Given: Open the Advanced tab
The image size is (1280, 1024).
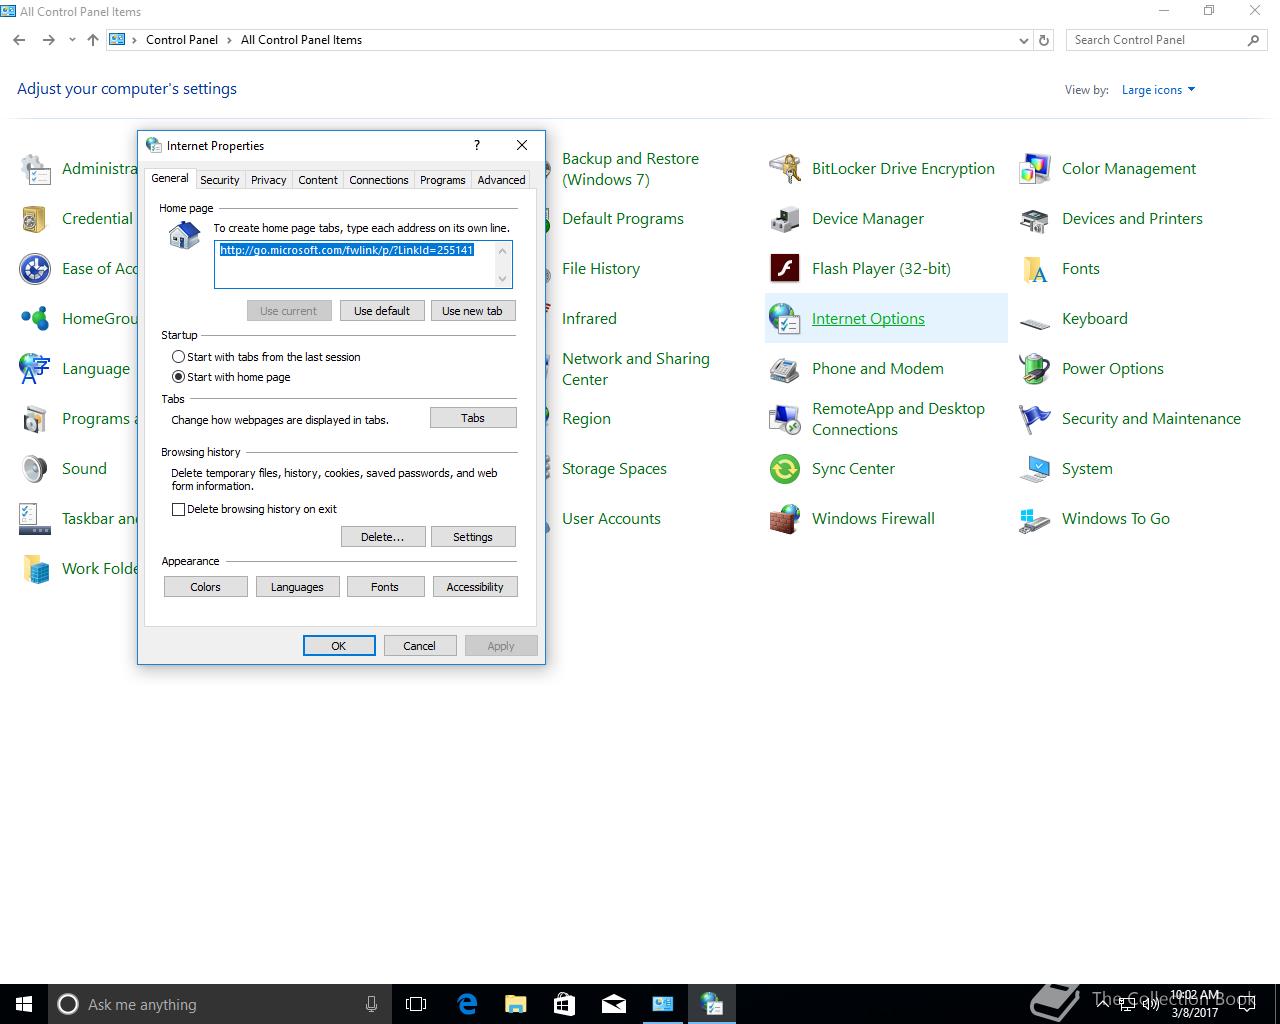Looking at the screenshot, I should click(501, 180).
